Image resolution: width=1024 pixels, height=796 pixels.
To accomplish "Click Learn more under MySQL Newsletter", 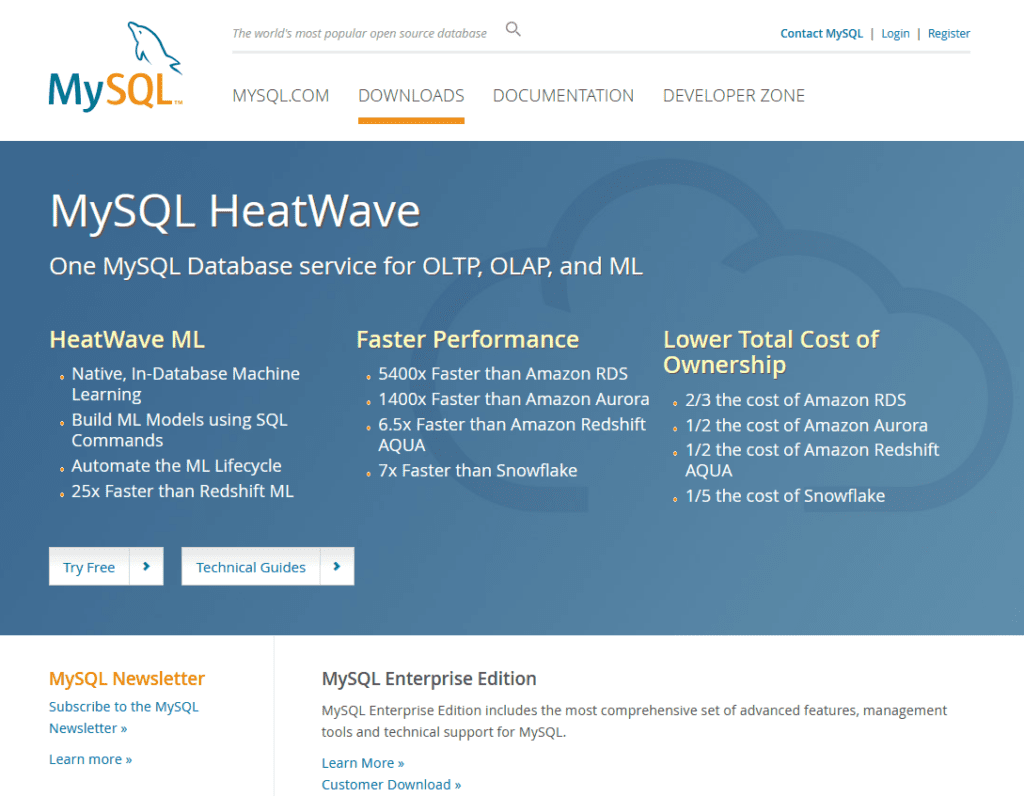I will tap(91, 759).
